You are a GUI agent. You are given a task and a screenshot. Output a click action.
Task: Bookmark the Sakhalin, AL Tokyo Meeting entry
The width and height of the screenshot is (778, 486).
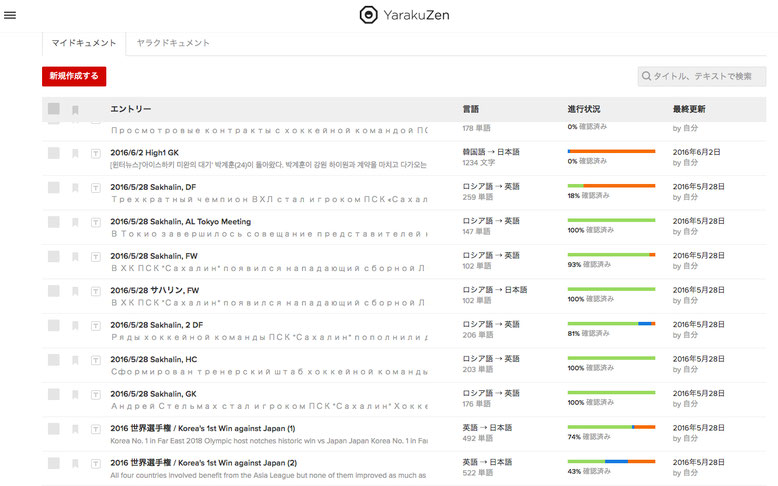(75, 222)
